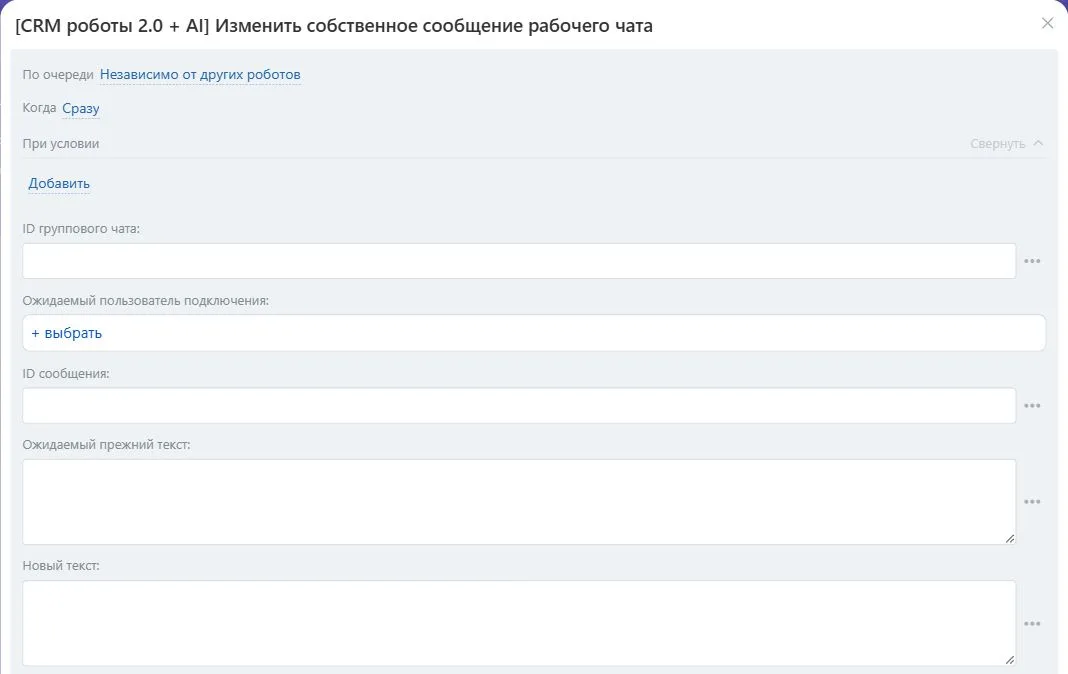Focus the ID сообщения input
1068x674 pixels.
pos(519,406)
